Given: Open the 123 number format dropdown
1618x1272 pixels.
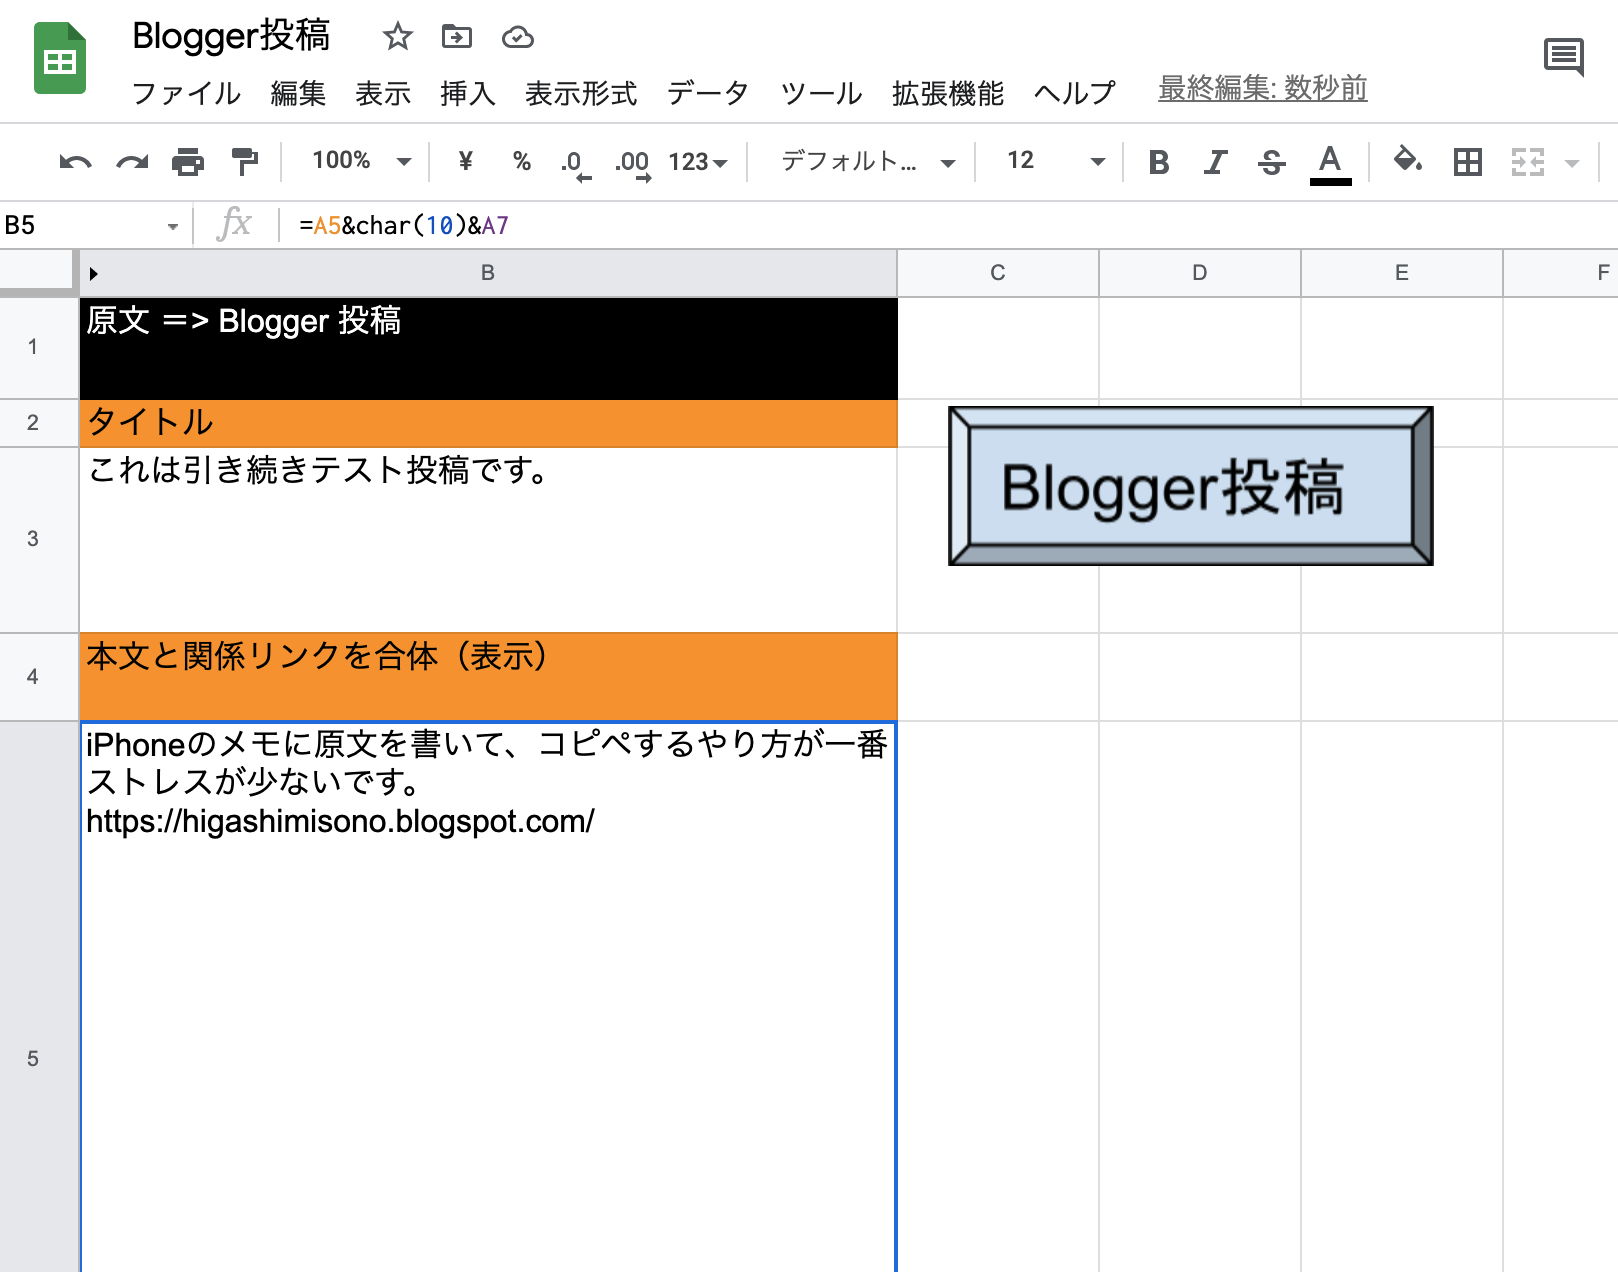Looking at the screenshot, I should [698, 162].
